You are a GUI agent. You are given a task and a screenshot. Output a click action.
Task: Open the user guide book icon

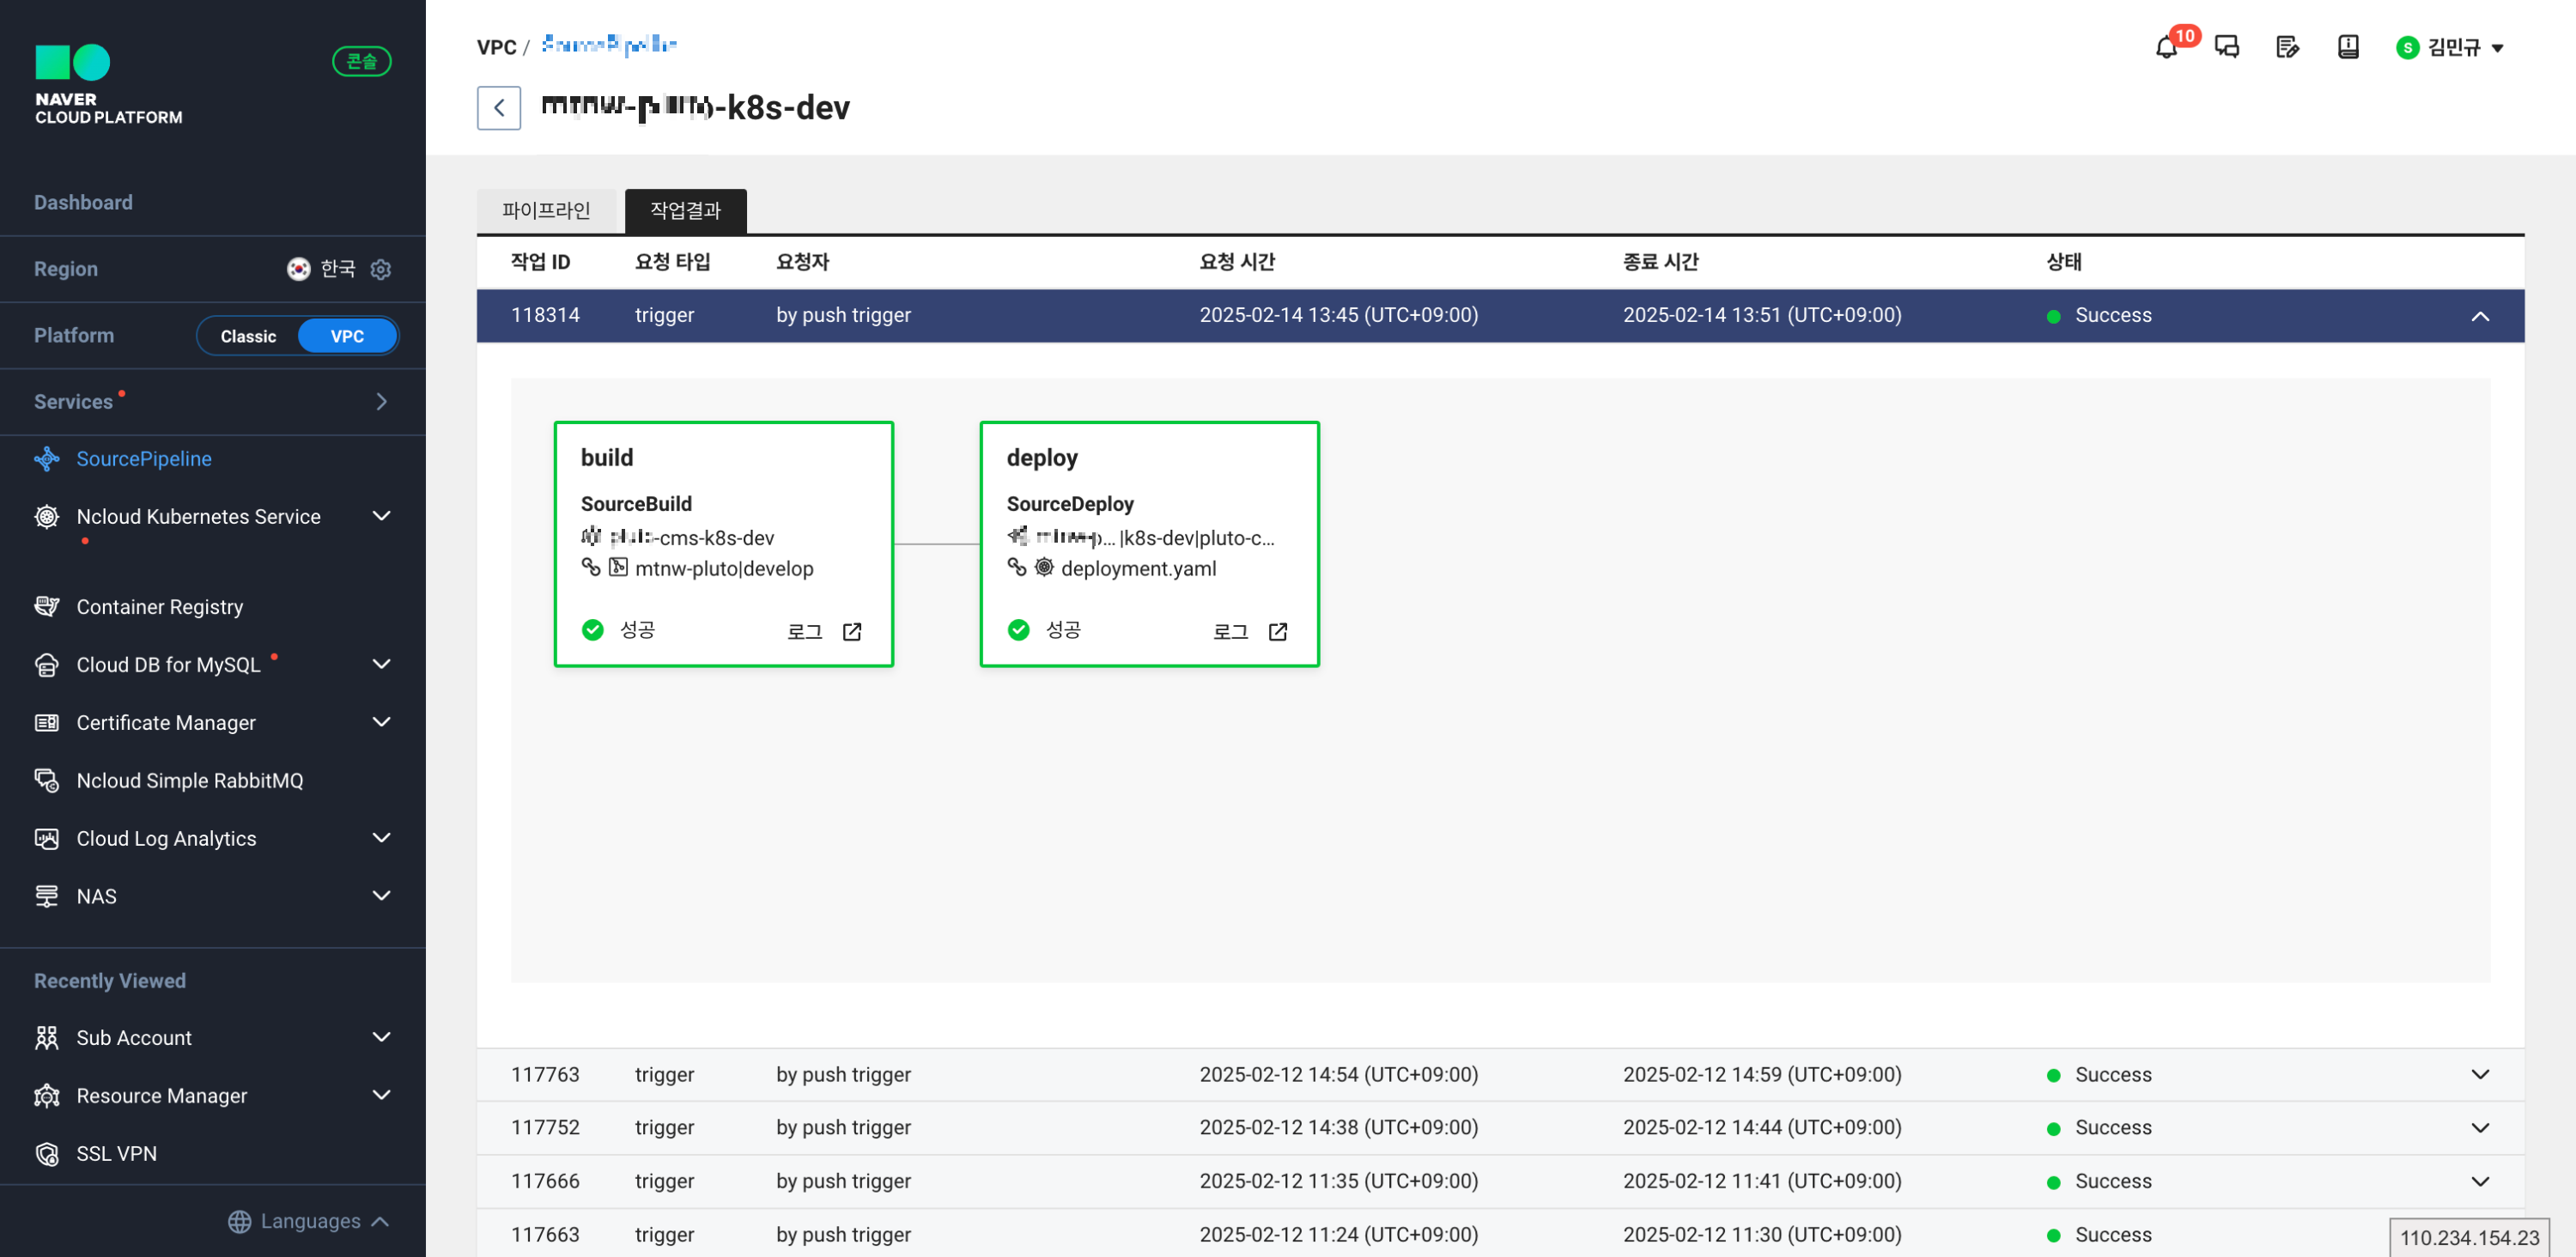[2348, 47]
